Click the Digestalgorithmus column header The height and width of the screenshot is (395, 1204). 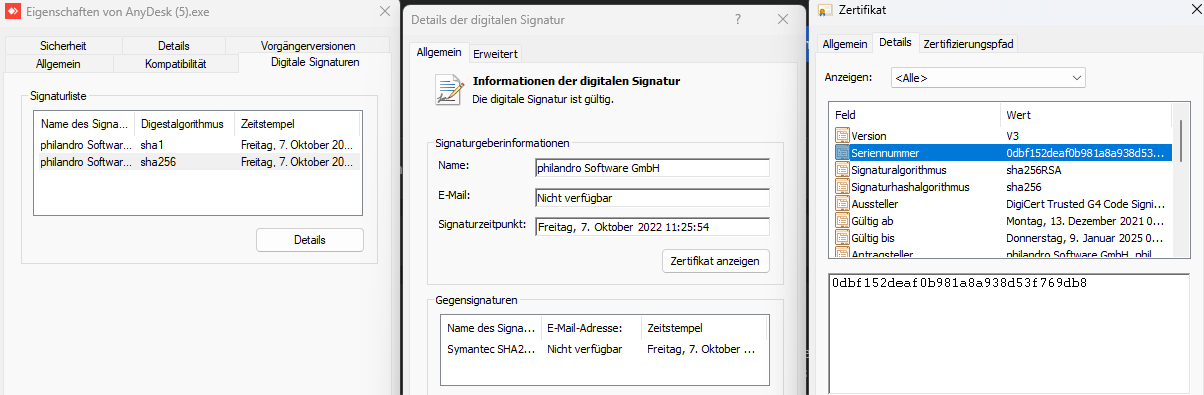(184, 124)
